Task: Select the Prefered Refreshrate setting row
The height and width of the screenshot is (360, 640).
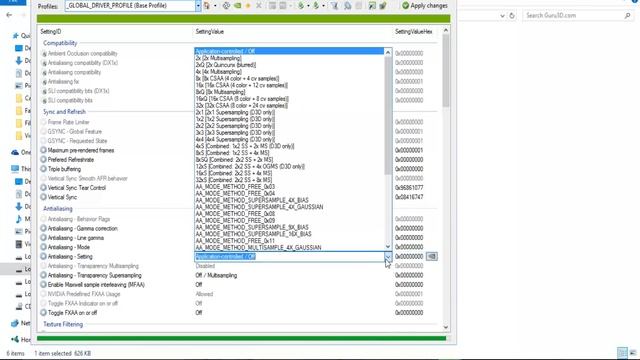Action: point(239,160)
